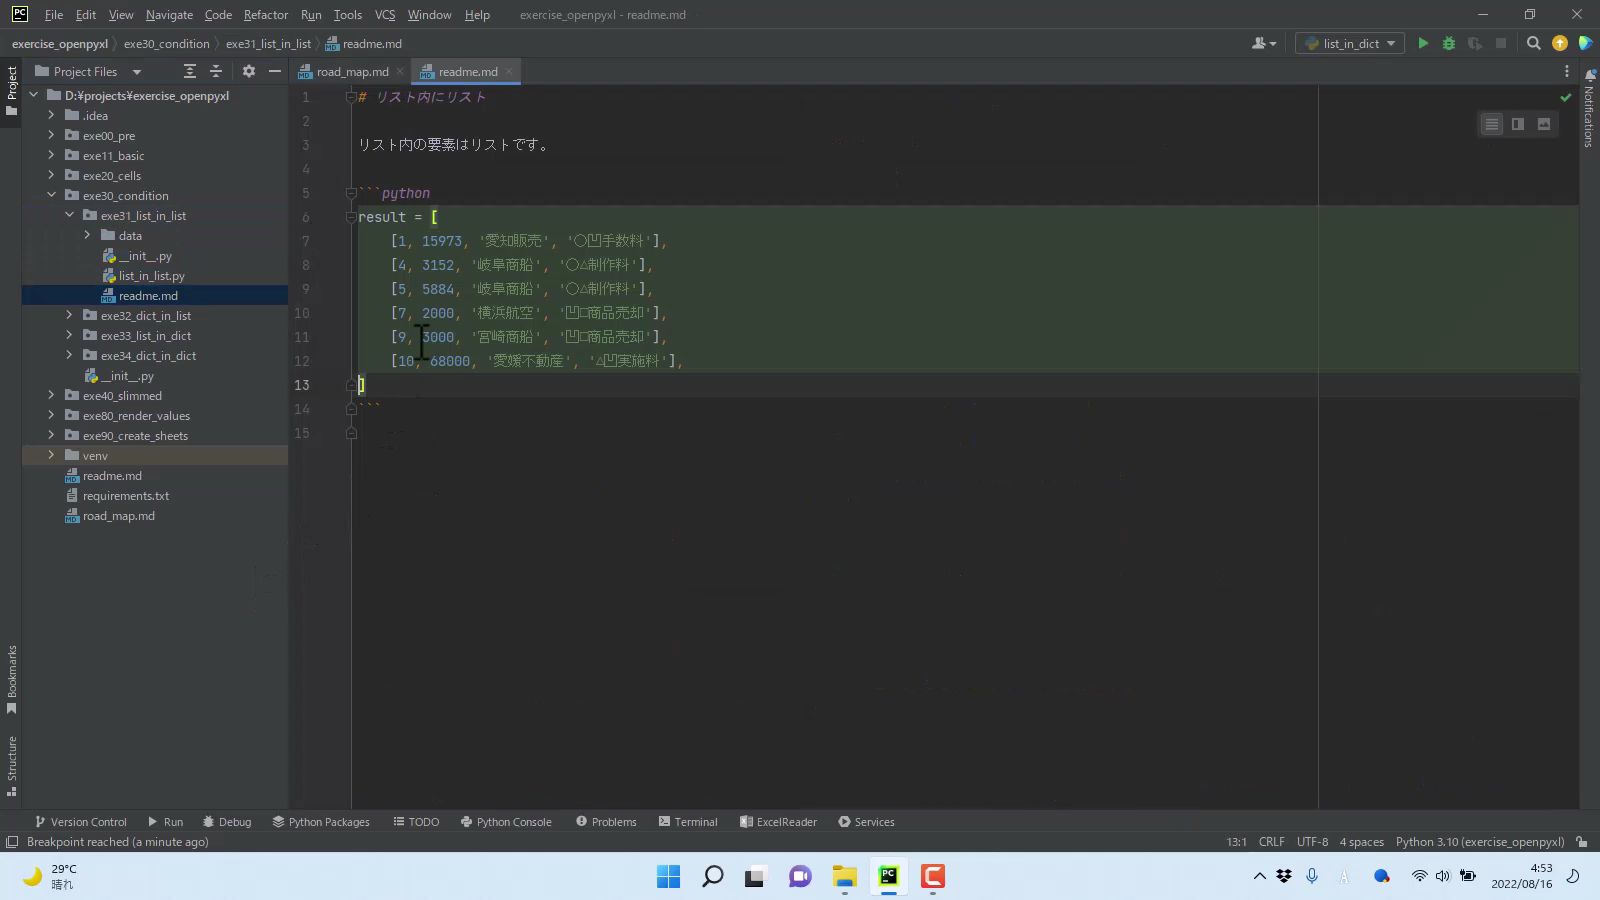Expand all in Project tree
Screen dimensions: 1600x900
click(x=190, y=71)
